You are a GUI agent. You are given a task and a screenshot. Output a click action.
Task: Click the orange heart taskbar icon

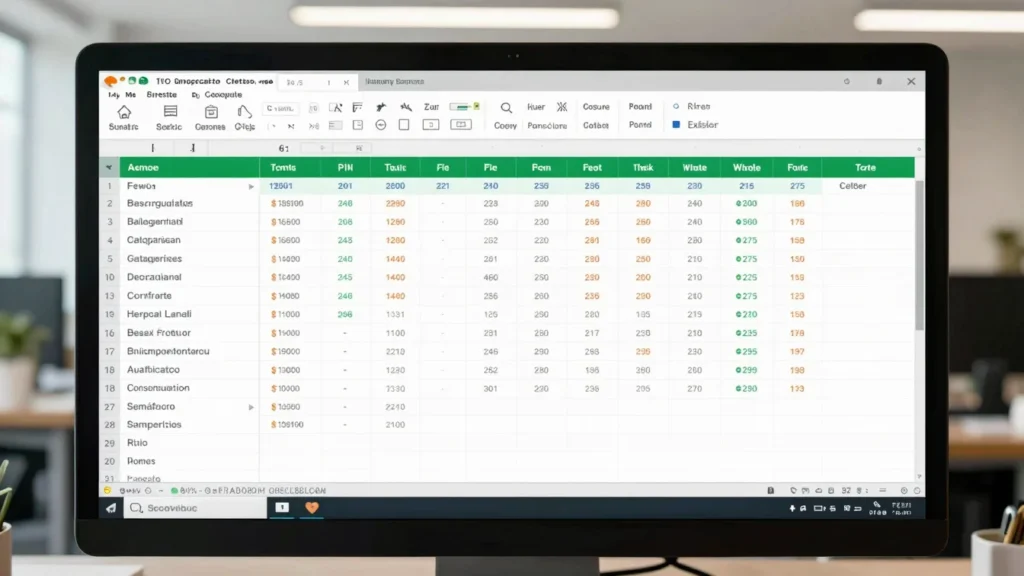(x=312, y=507)
